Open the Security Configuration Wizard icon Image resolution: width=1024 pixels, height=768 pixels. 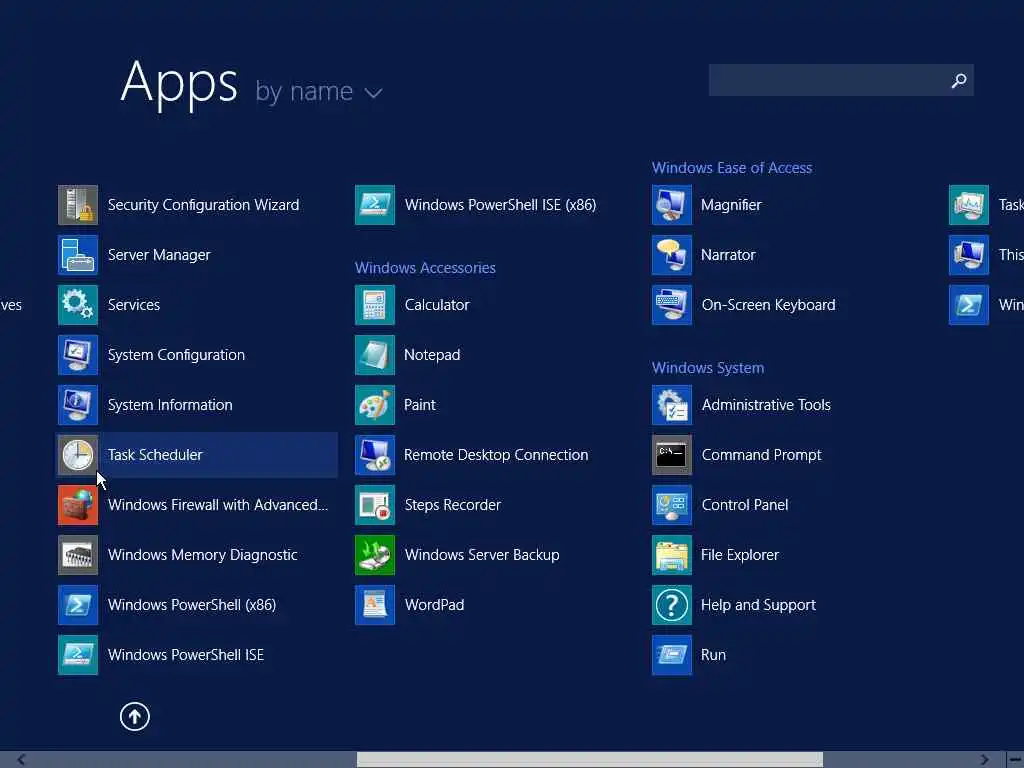pos(78,205)
